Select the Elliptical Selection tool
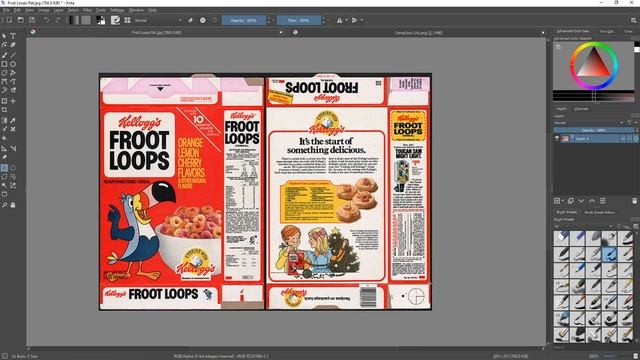Viewport: 640px width, 360px height. [13, 168]
